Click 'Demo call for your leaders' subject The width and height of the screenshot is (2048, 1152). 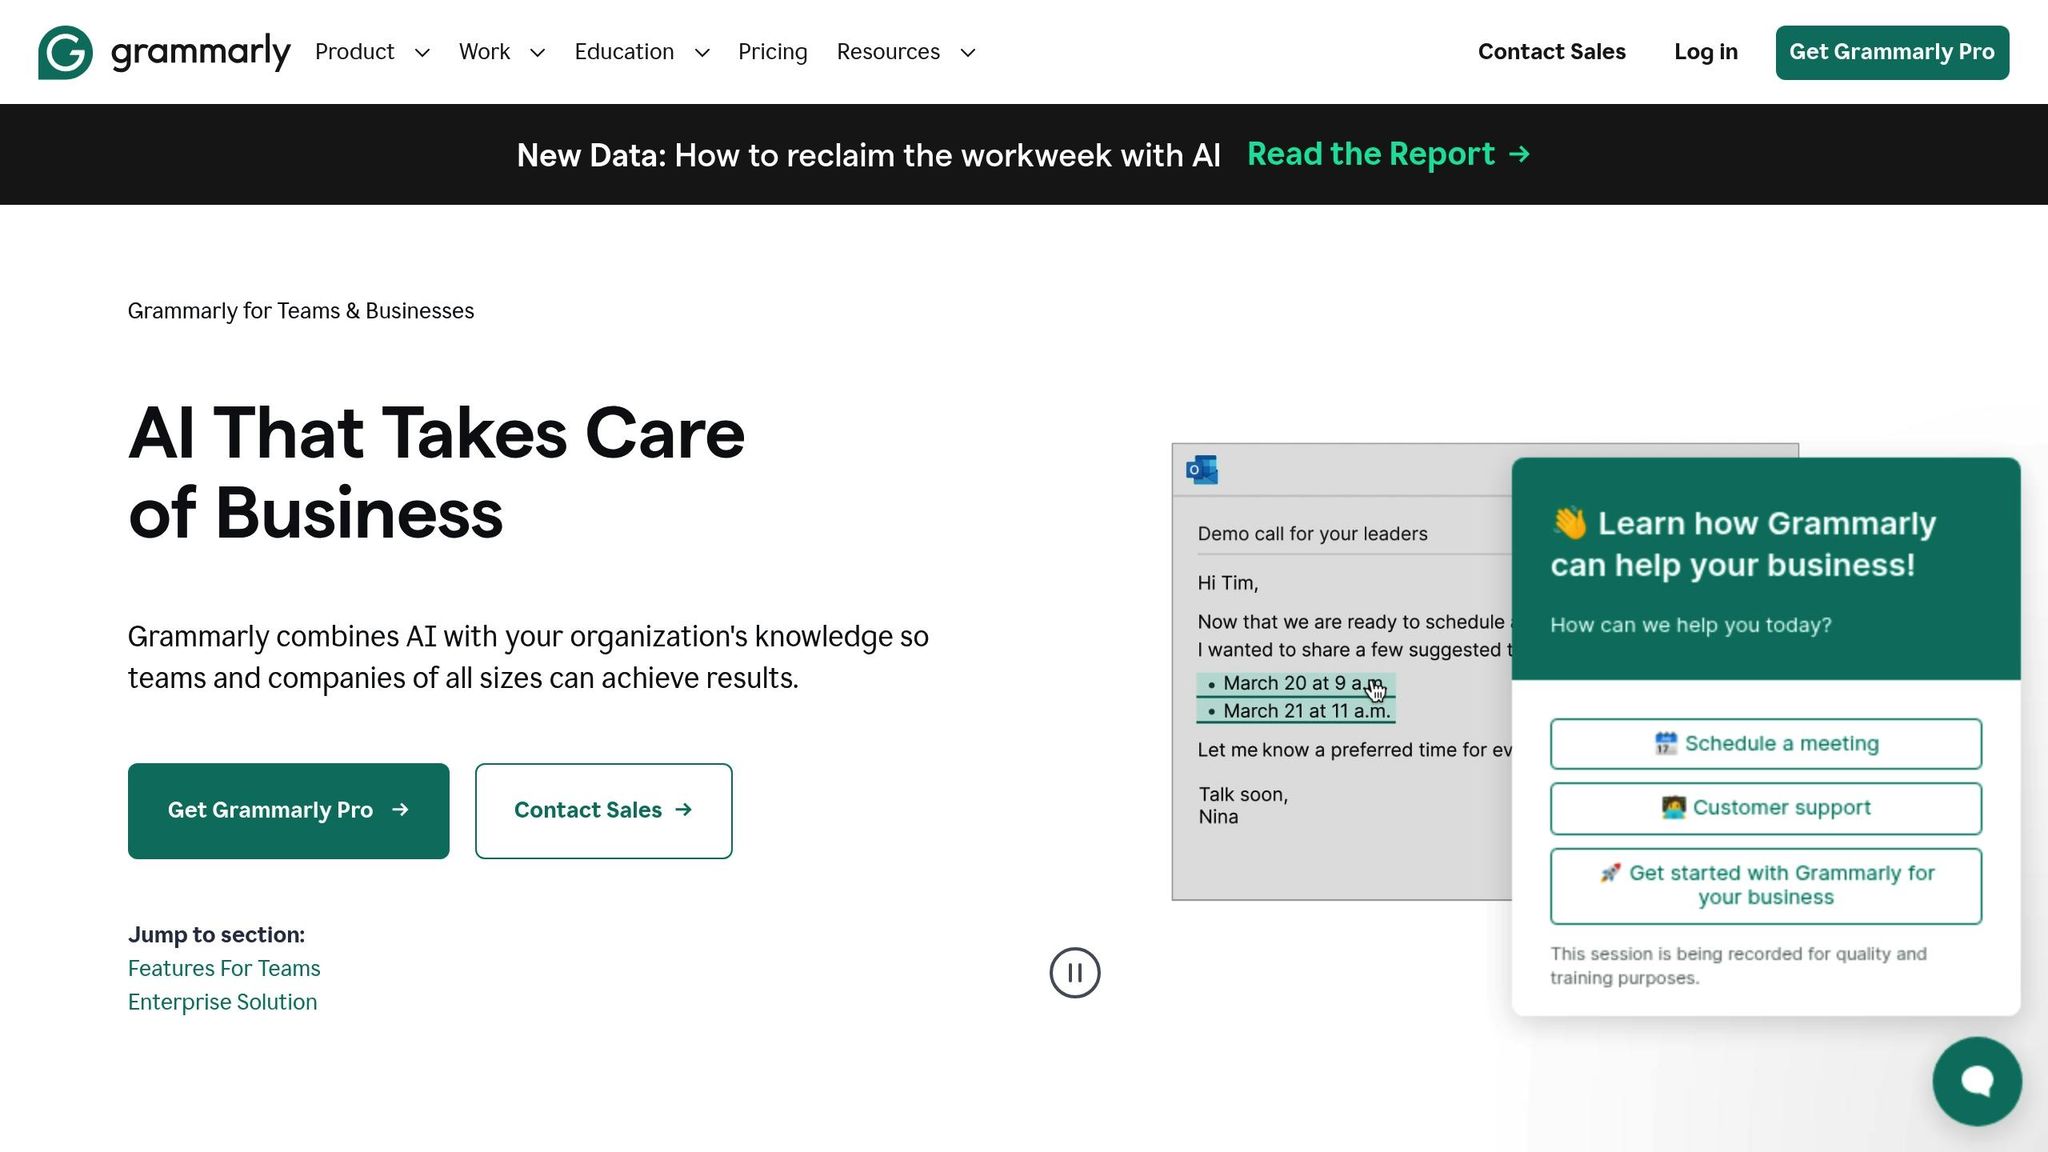pyautogui.click(x=1312, y=534)
